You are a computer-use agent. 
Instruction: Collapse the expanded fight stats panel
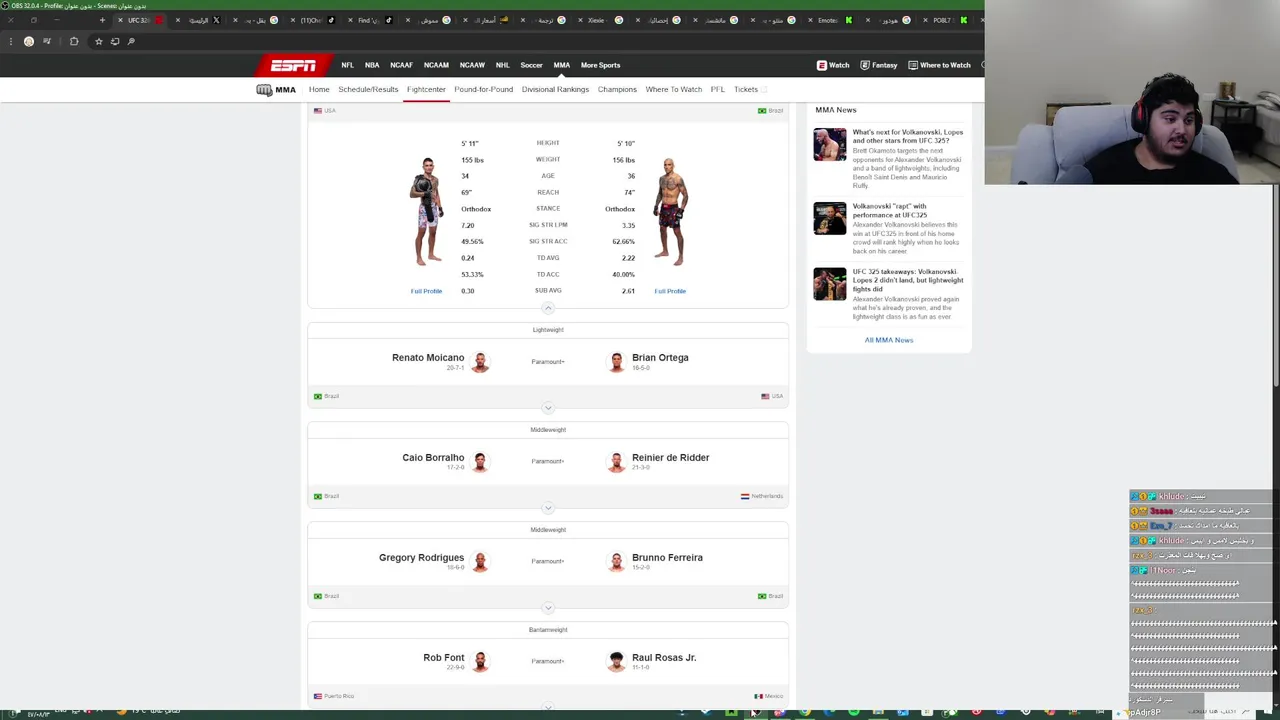(x=548, y=308)
